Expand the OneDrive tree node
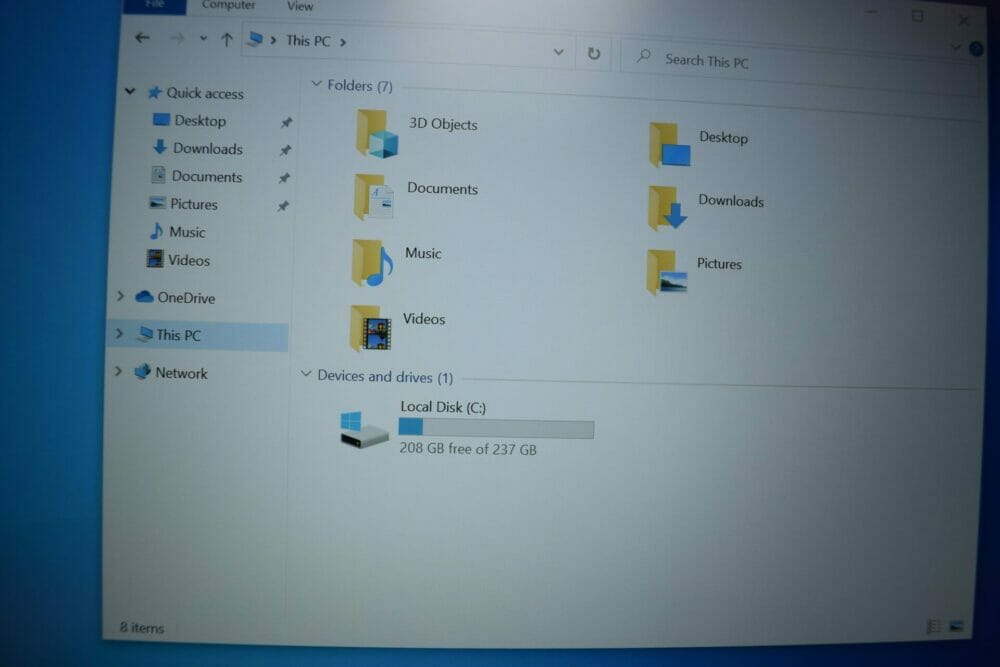 coord(120,295)
